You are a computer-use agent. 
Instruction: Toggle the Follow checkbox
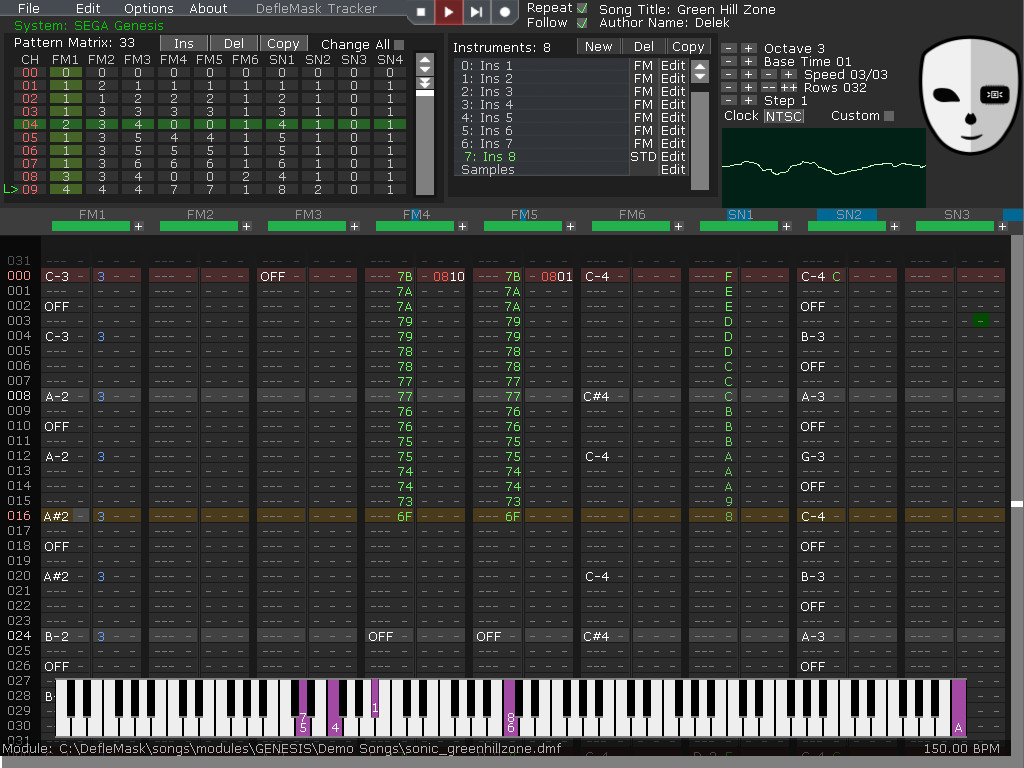pos(582,22)
